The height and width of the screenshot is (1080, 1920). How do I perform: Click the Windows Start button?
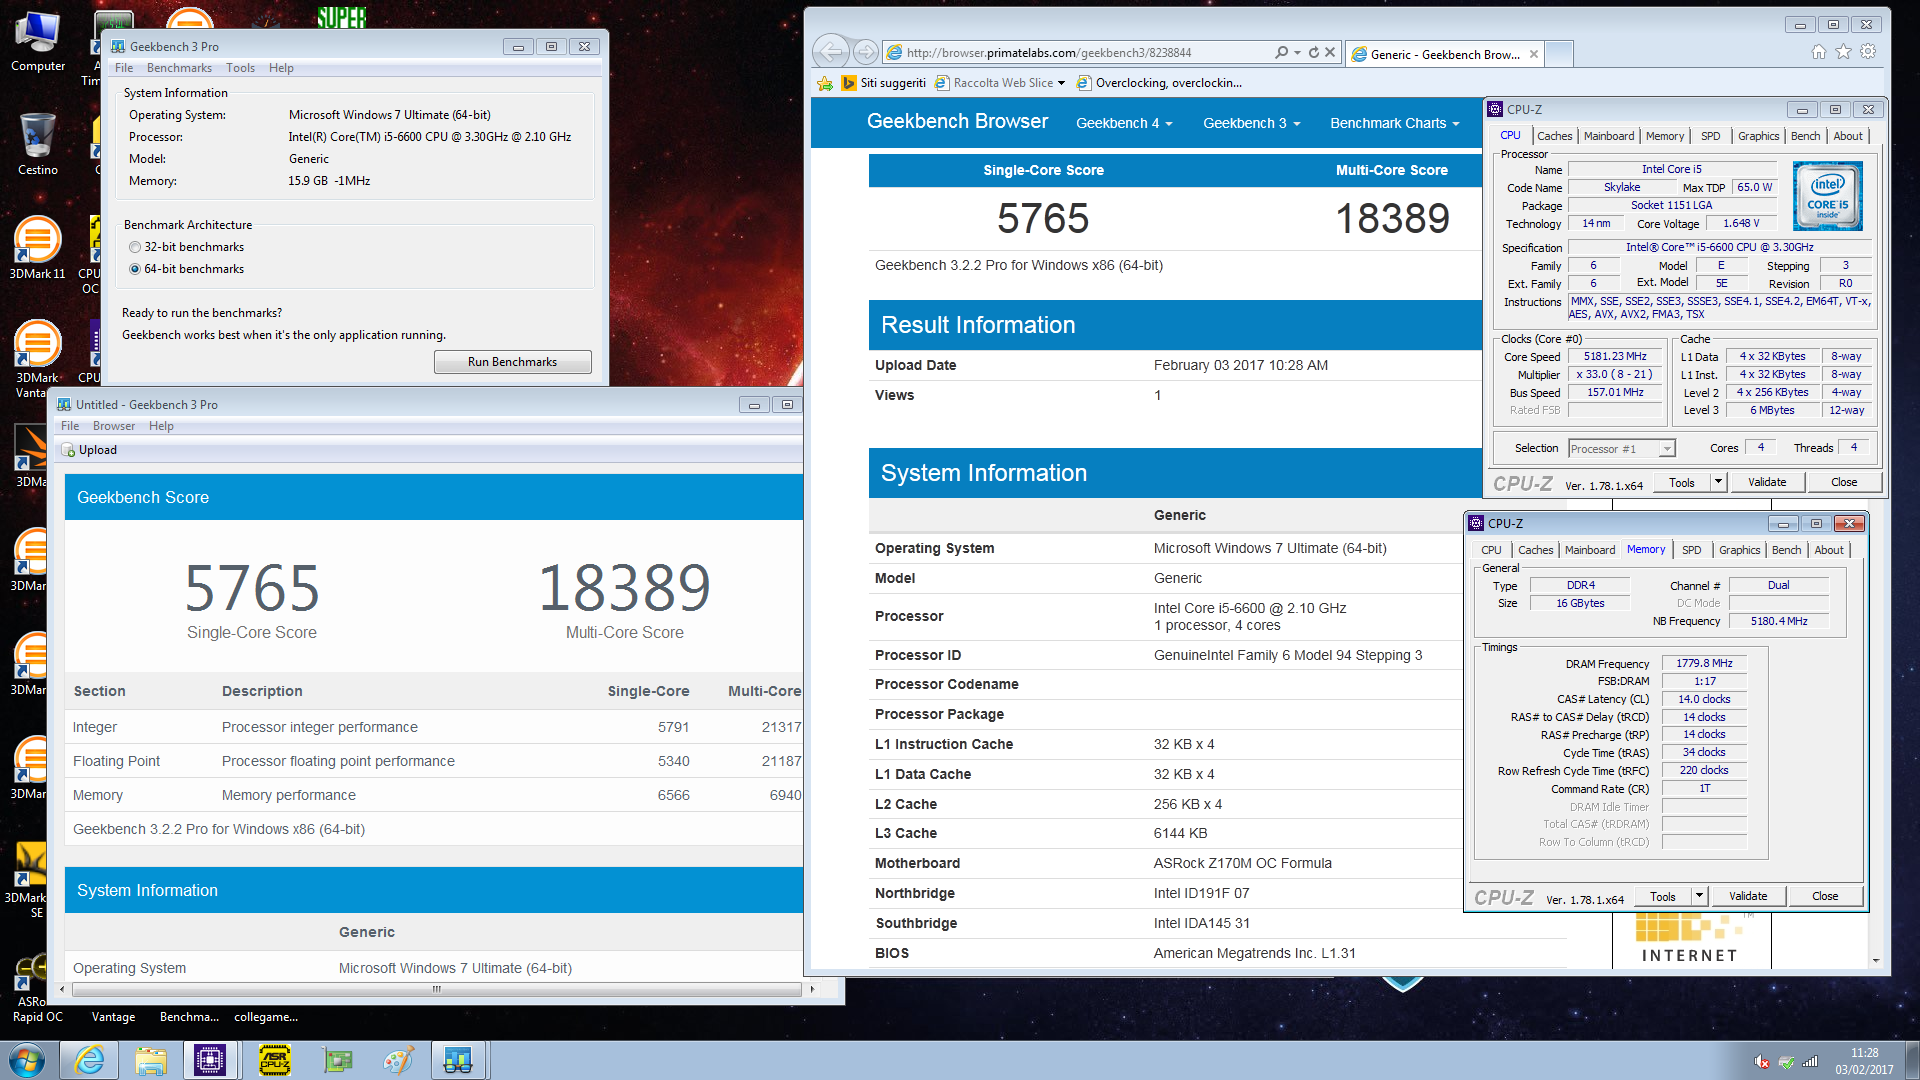click(27, 1060)
